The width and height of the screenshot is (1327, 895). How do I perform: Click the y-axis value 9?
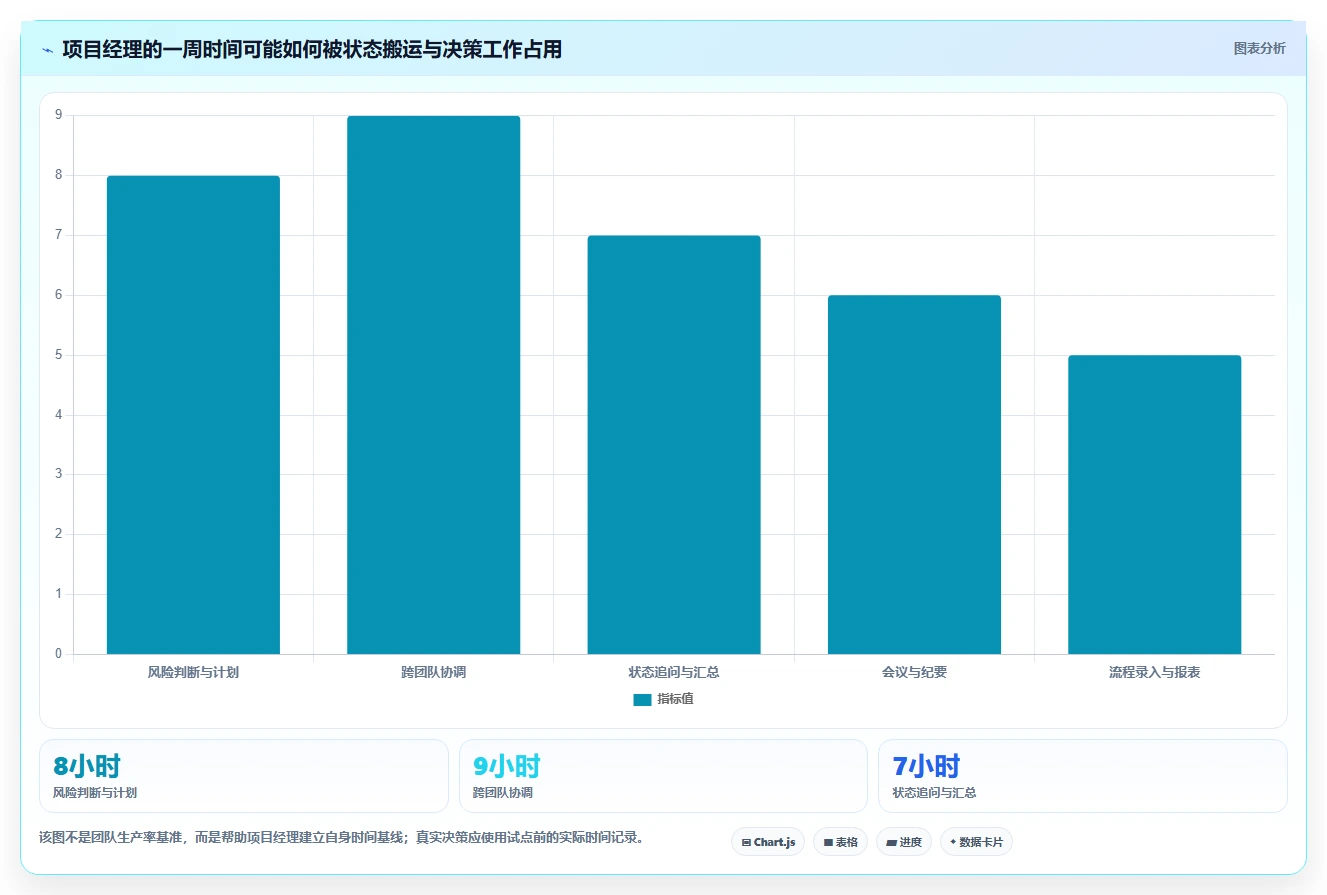pyautogui.click(x=58, y=116)
